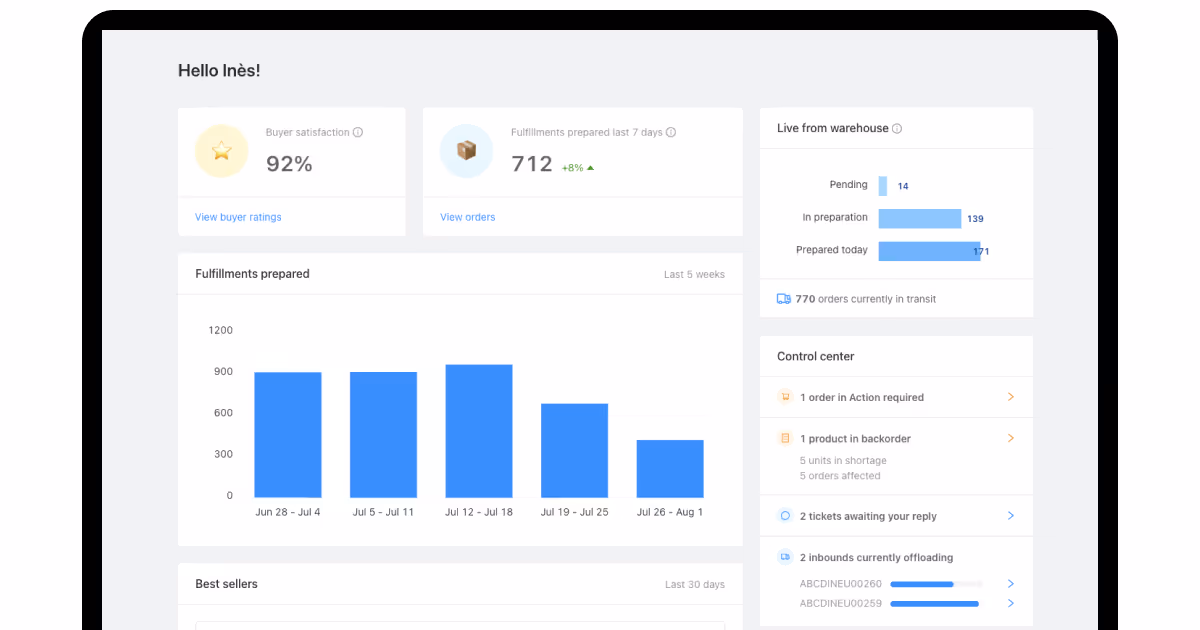The height and width of the screenshot is (630, 1200).
Task: Click the backorder product icon
Action: [785, 438]
